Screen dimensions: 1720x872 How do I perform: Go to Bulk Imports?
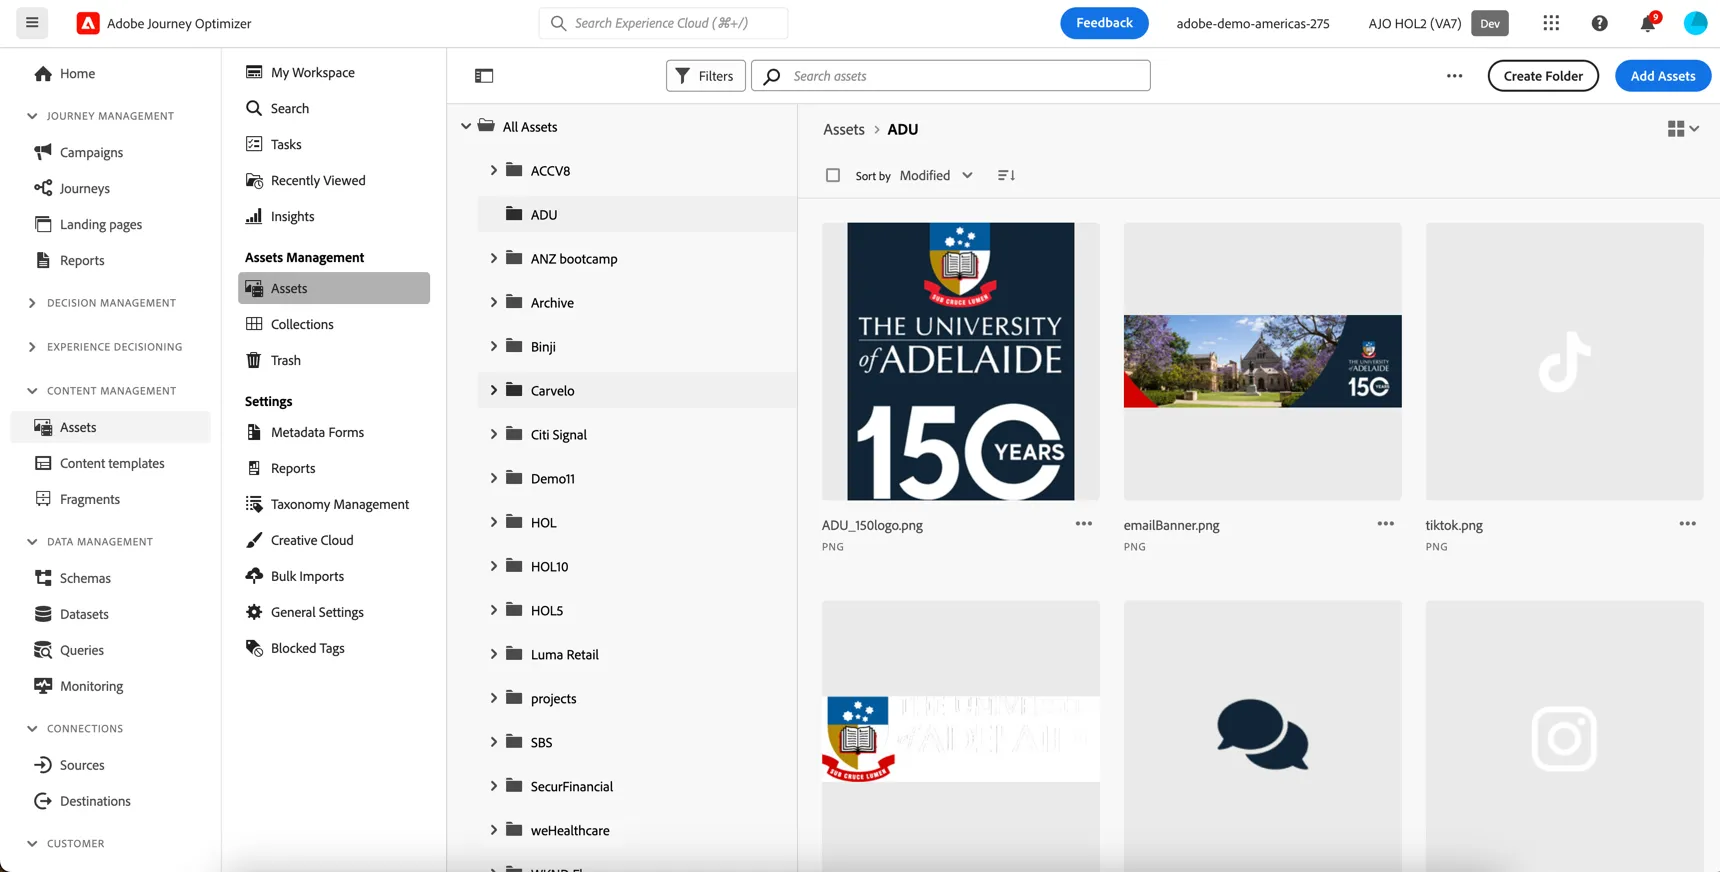coord(307,576)
